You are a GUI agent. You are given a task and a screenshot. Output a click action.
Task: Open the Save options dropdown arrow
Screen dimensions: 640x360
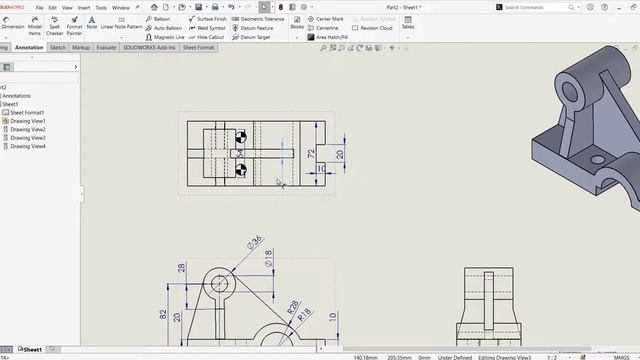click(x=206, y=7)
